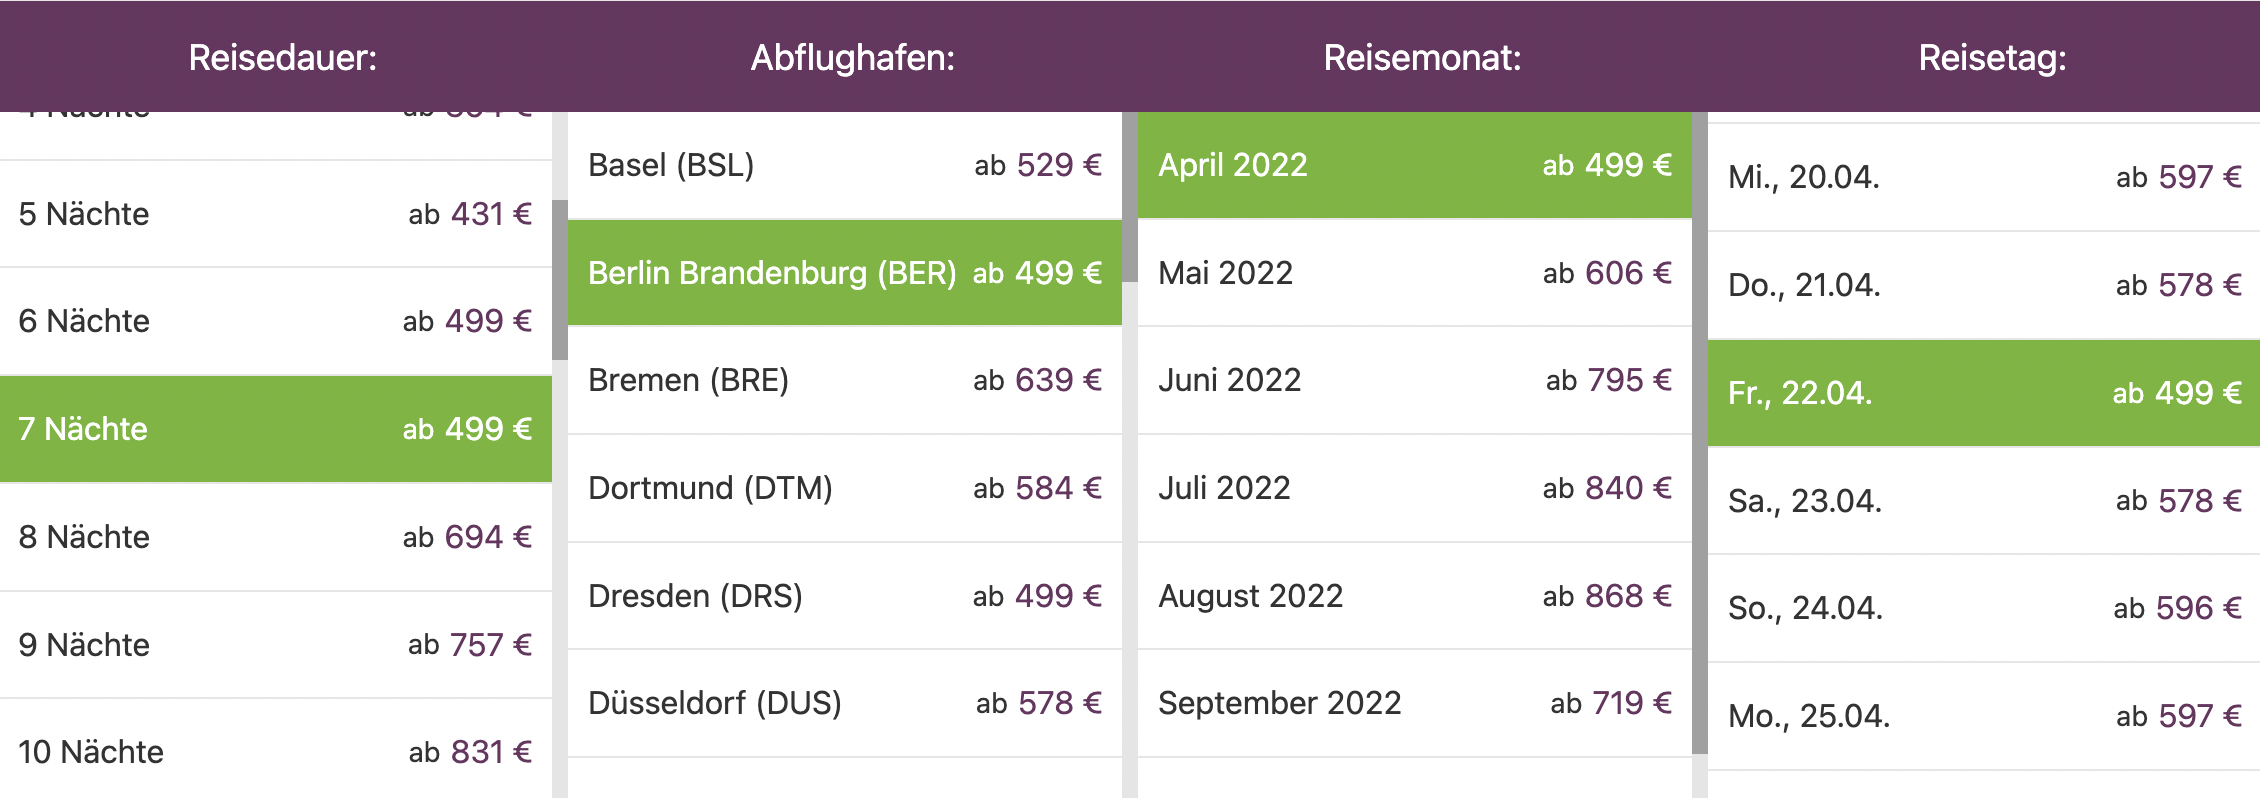Pick 8 Nächte for 694 €

(276, 537)
